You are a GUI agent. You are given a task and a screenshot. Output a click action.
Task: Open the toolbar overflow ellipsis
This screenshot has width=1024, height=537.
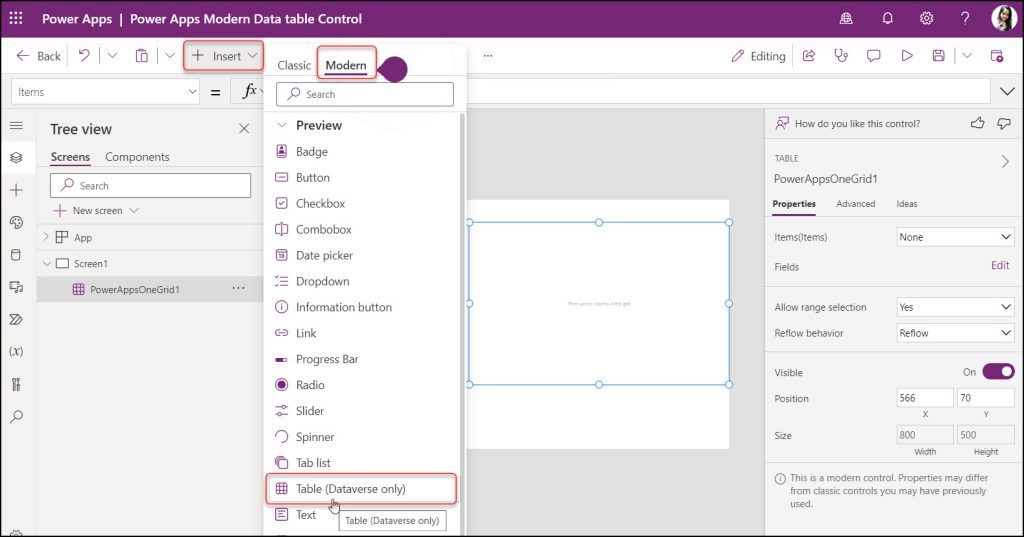(487, 56)
